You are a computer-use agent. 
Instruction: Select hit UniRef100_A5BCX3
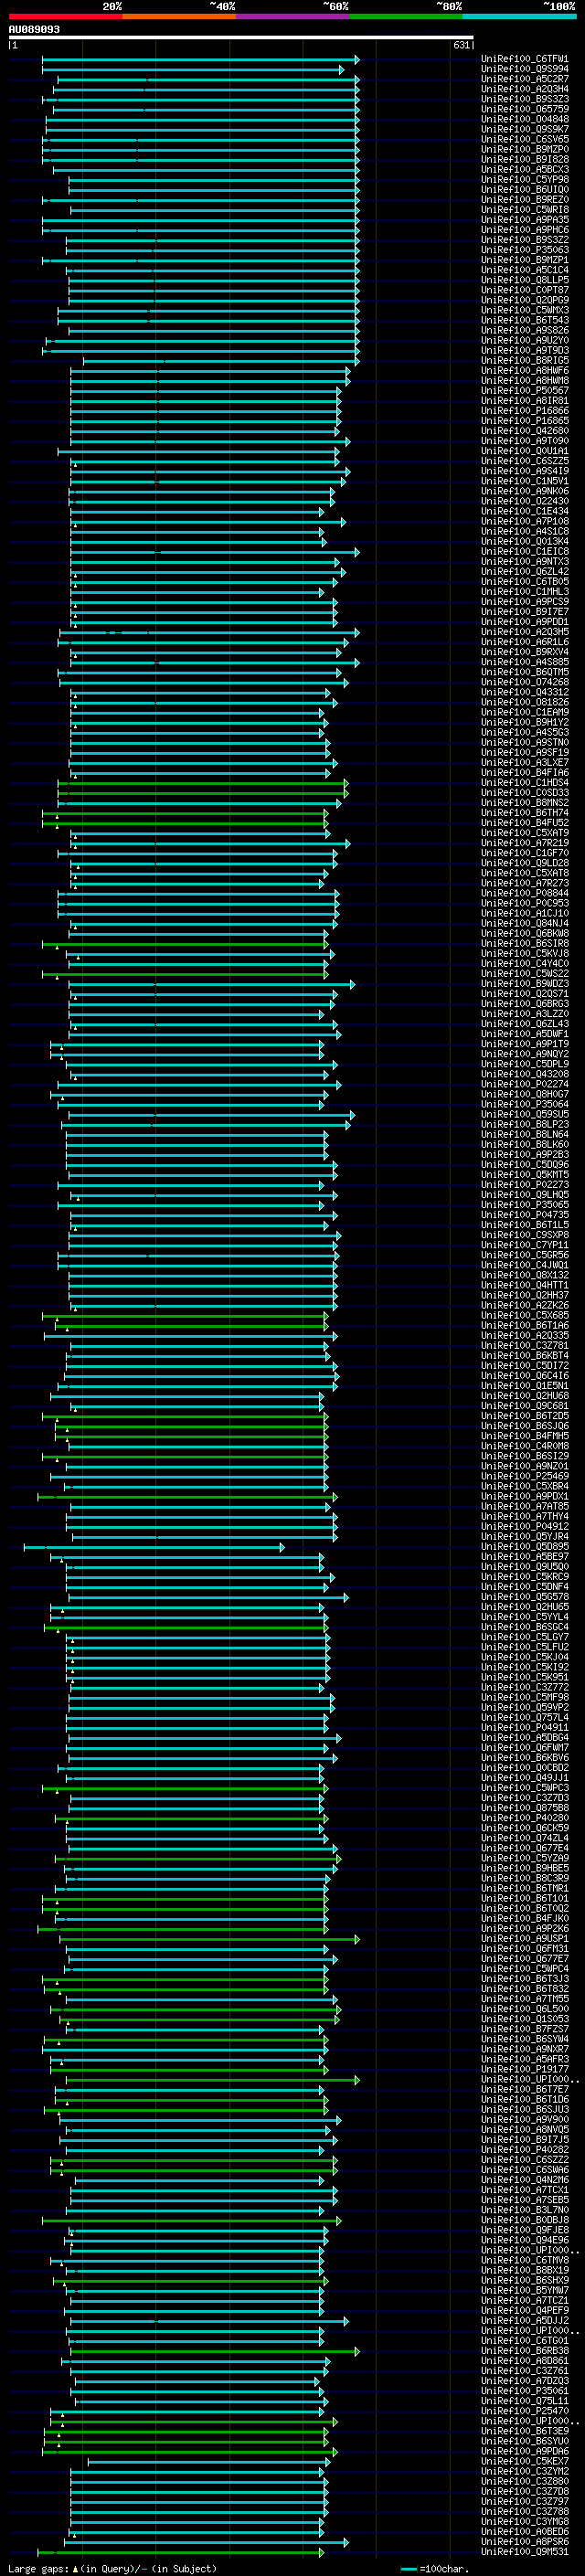pyautogui.click(x=525, y=169)
